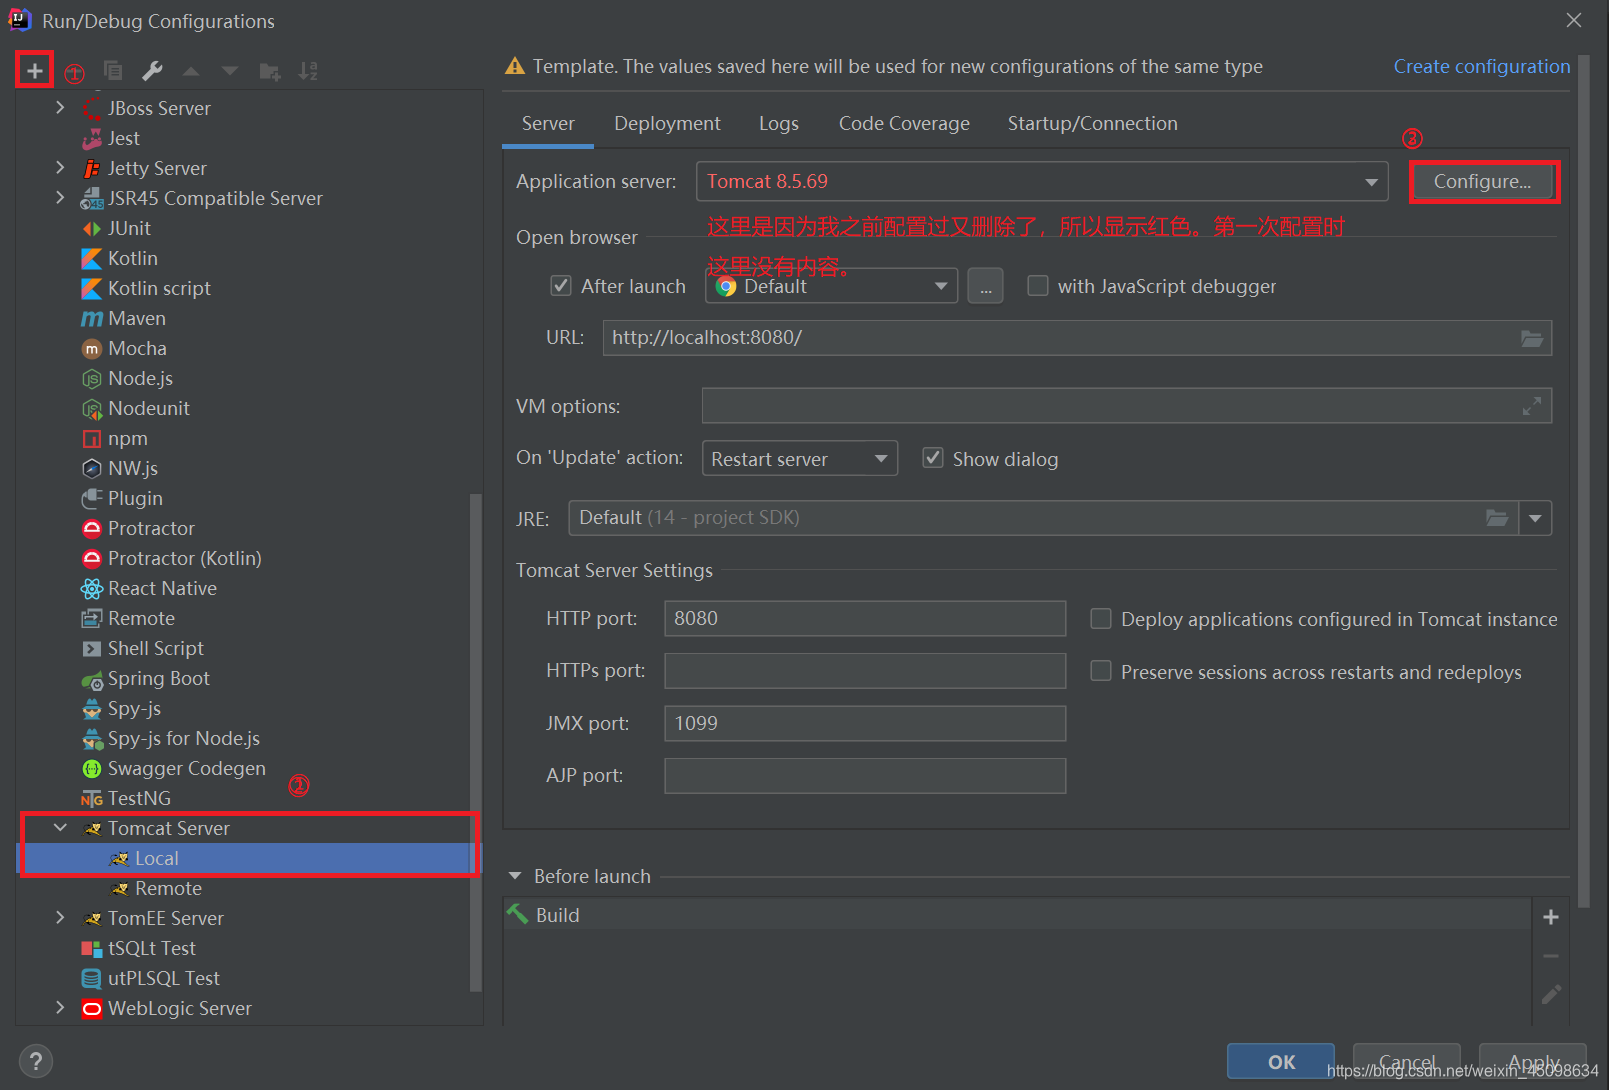Open Code Coverage tab
Viewport: 1609px width, 1090px height.
(x=904, y=123)
